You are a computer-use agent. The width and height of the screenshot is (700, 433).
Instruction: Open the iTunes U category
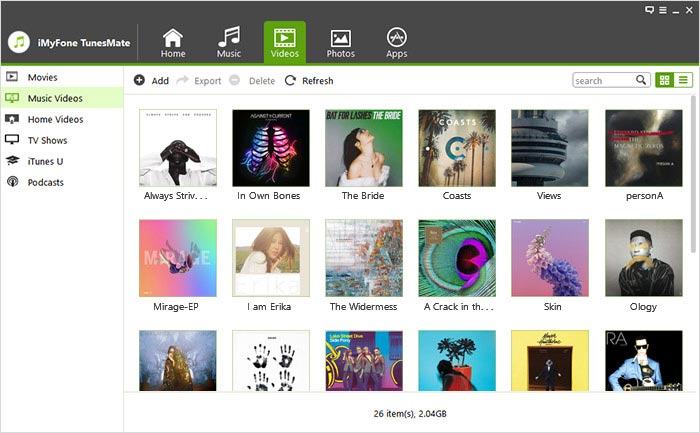tap(45, 161)
